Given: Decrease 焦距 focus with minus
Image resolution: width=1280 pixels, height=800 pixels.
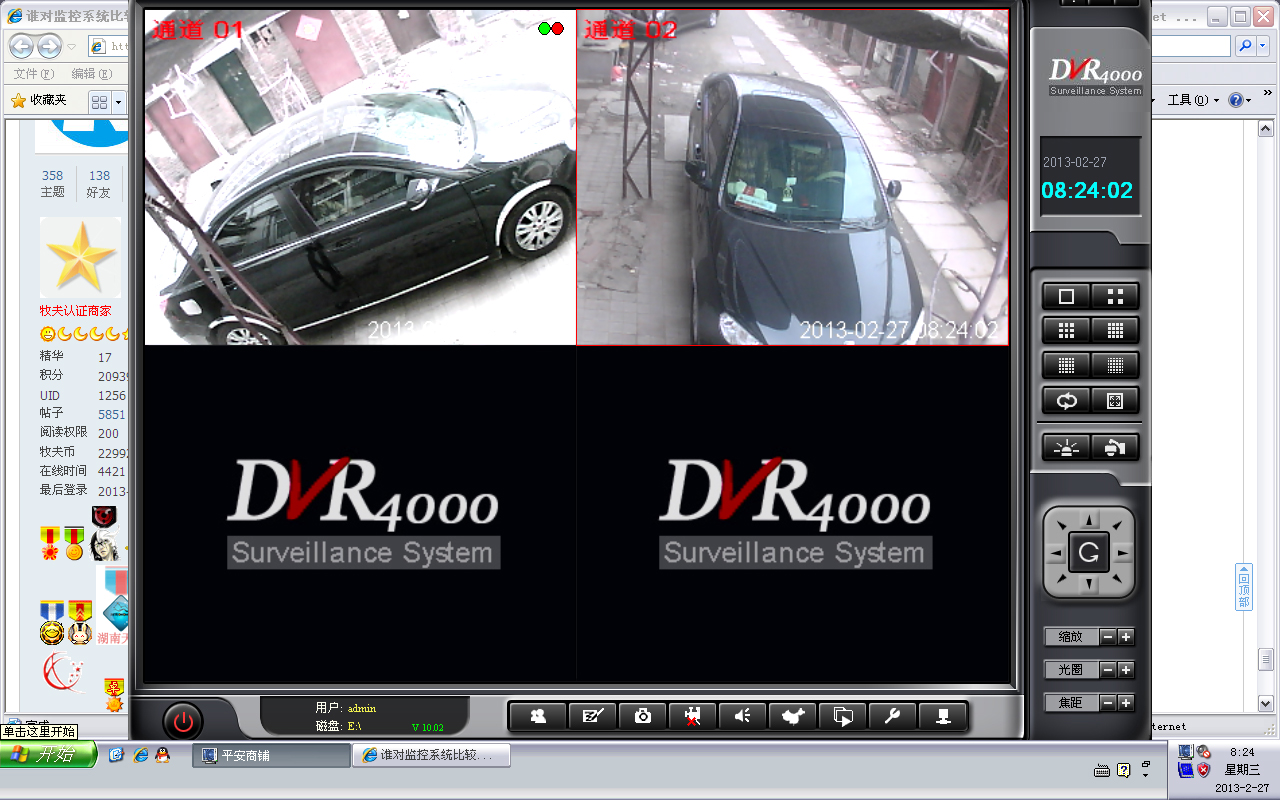Looking at the screenshot, I should pos(1108,703).
